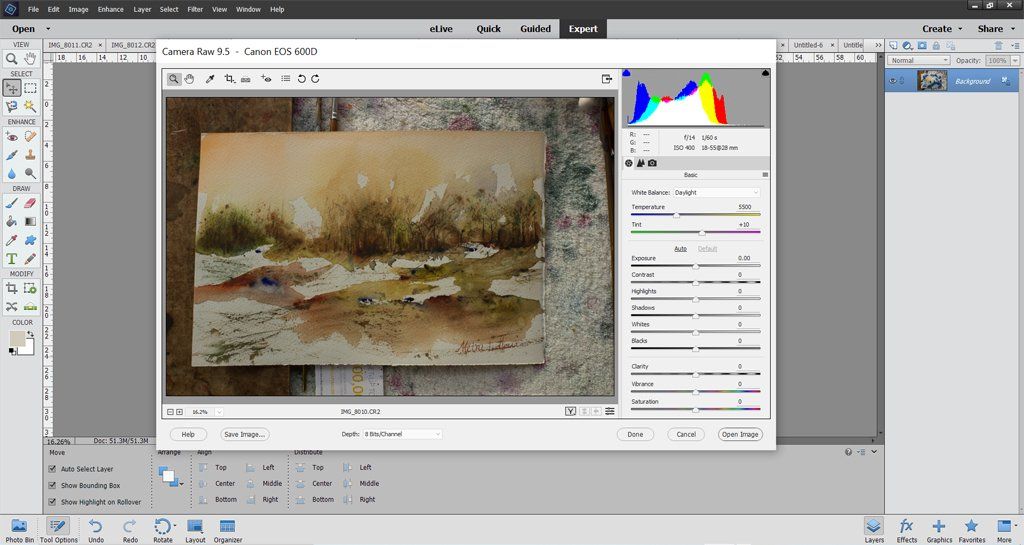Viewport: 1024px width, 545px height.
Task: Toggle before/after preview Y button
Action: click(570, 411)
